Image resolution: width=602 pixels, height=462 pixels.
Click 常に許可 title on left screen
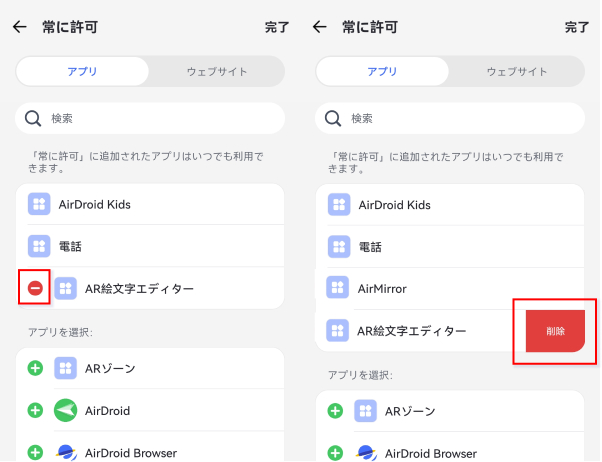(70, 27)
